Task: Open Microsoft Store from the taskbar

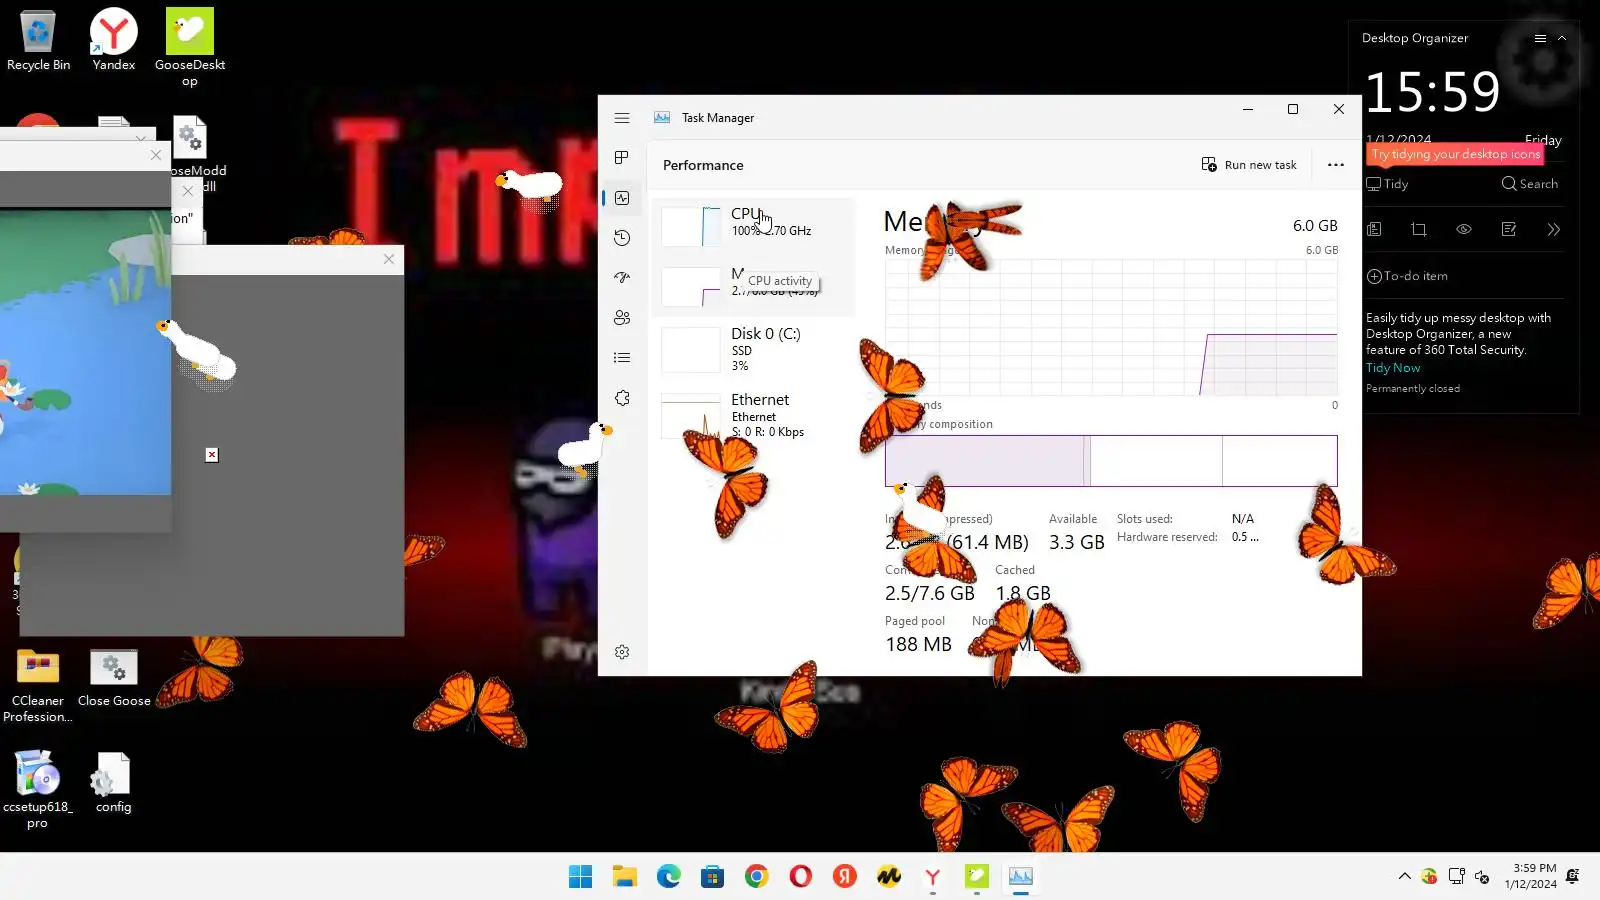Action: [x=712, y=877]
